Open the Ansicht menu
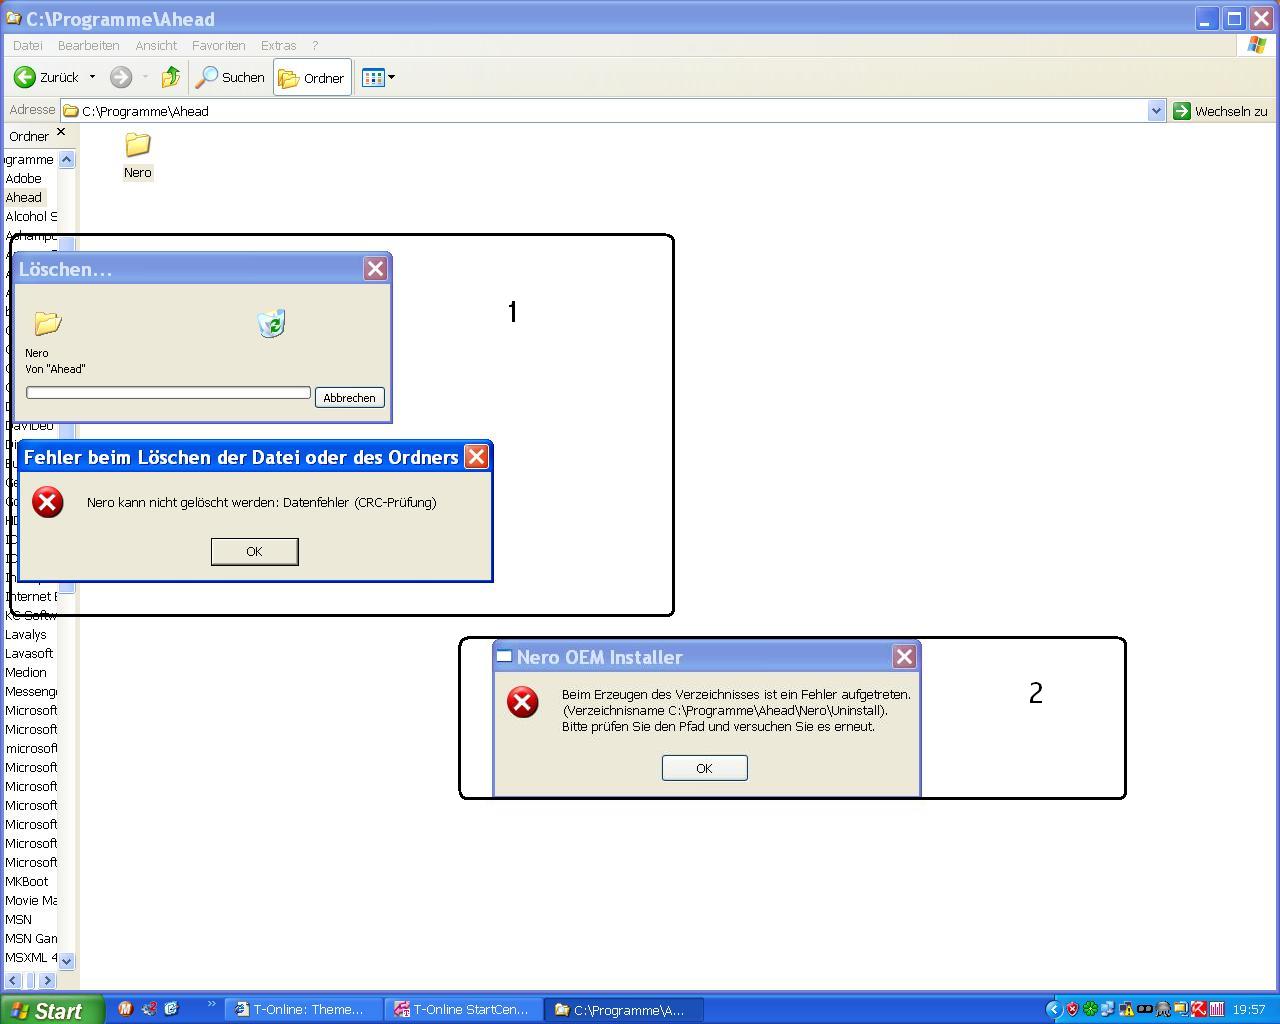 click(x=156, y=45)
